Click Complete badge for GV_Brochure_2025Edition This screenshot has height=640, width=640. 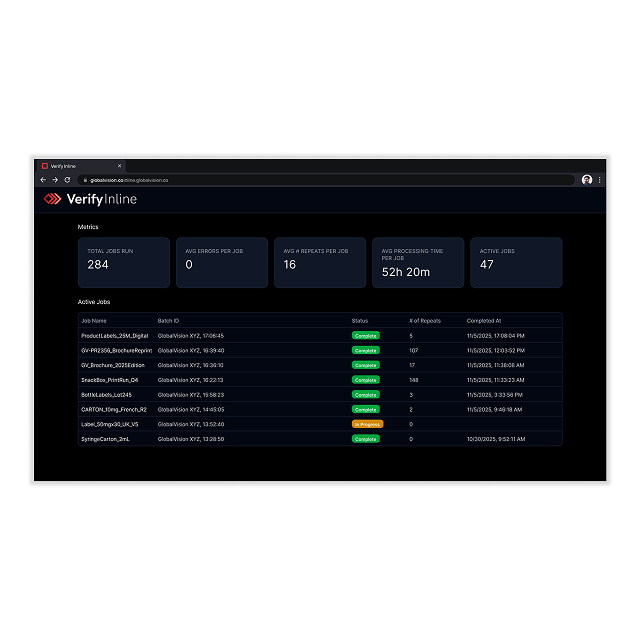366,365
